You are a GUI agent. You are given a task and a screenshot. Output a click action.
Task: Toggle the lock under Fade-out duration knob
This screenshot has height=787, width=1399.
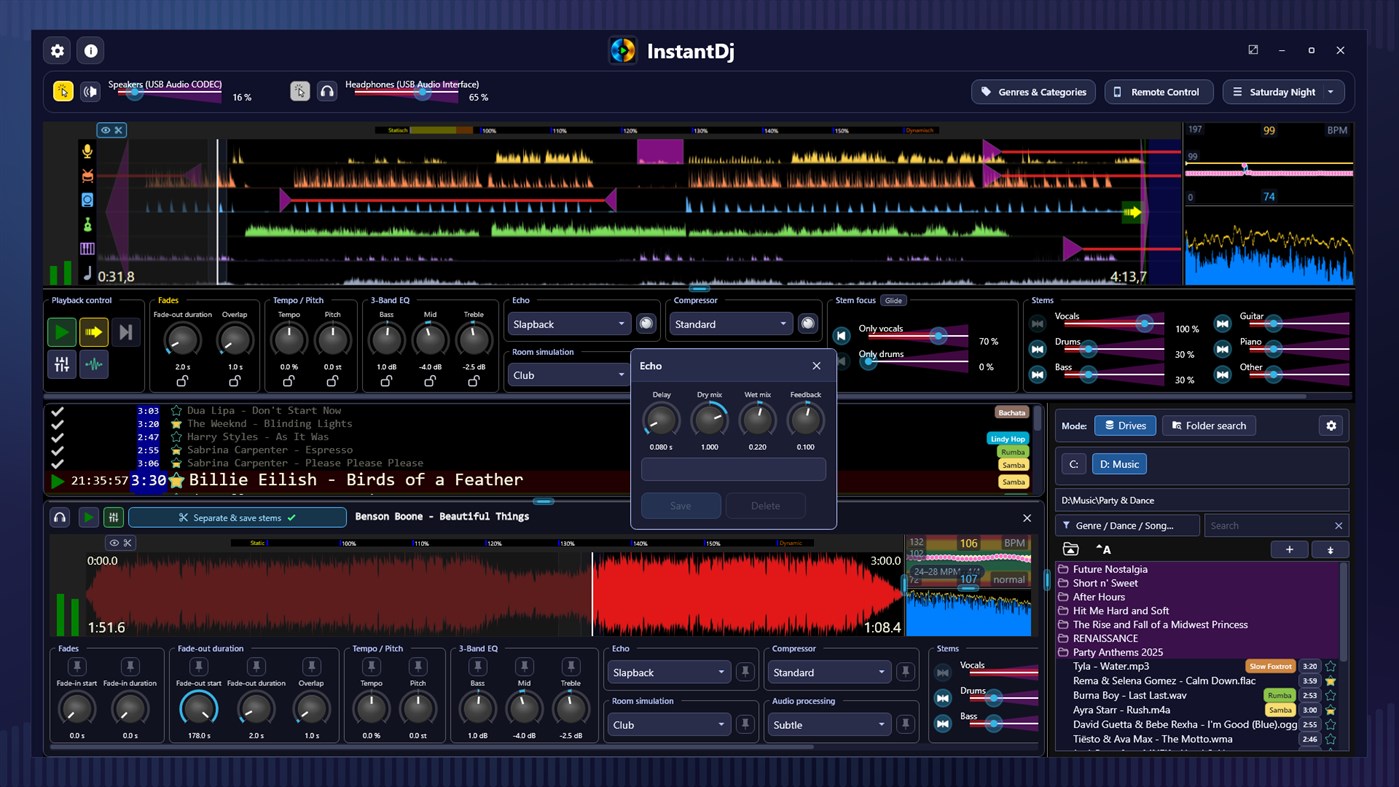(182, 381)
